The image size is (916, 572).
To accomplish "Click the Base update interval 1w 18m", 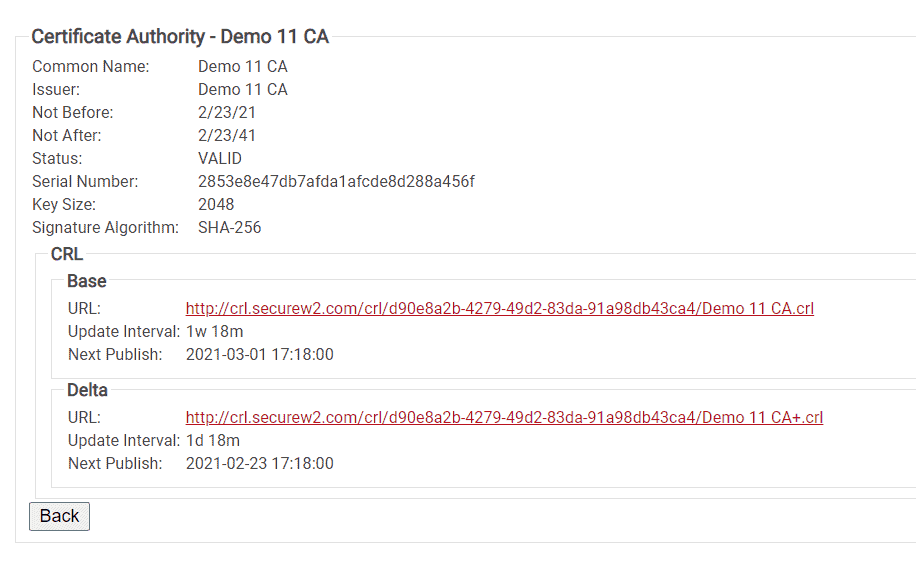I will (x=214, y=331).
